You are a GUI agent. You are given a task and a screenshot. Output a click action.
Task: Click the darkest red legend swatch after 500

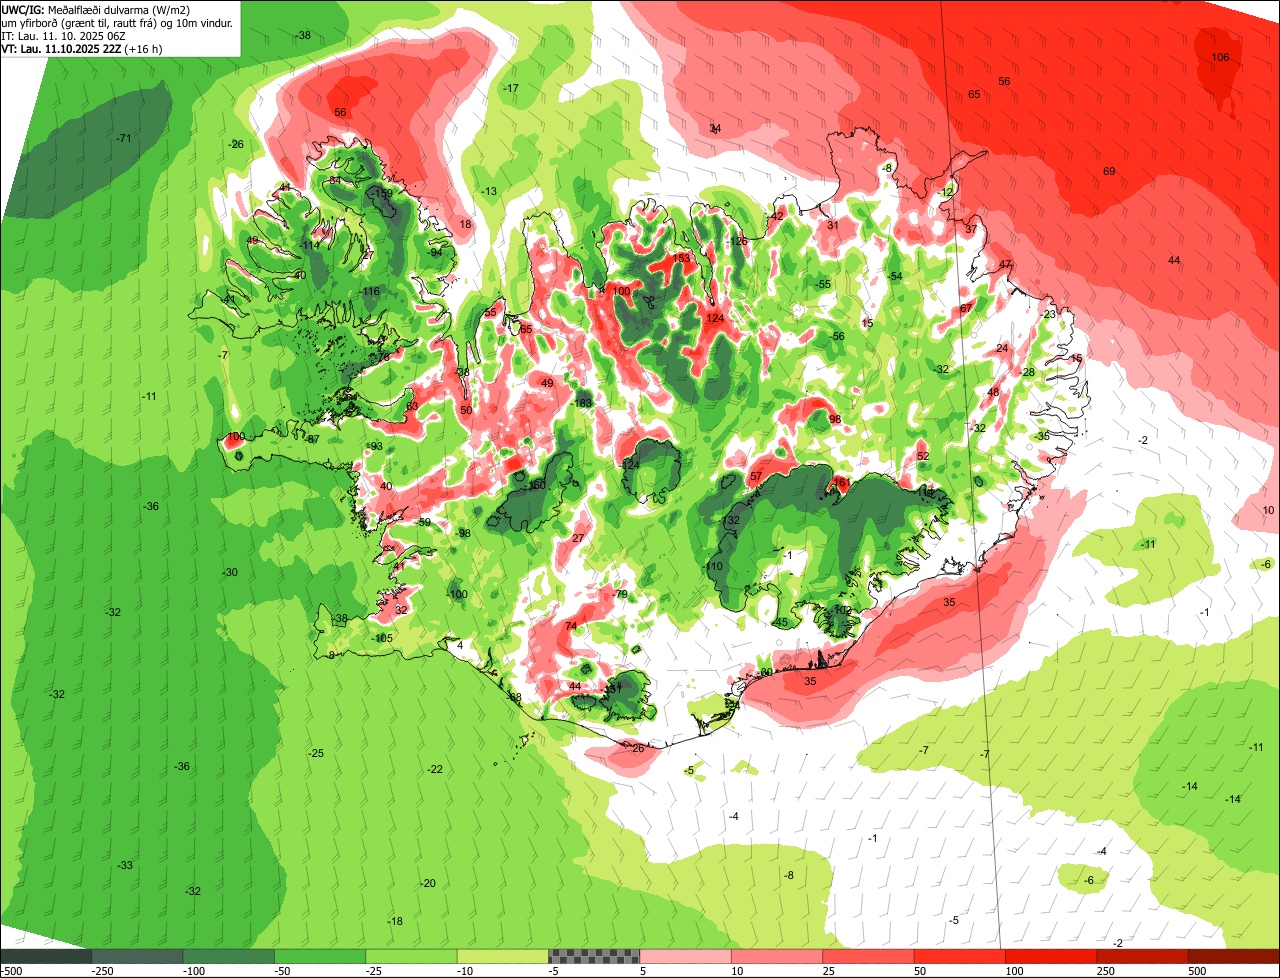tap(1234, 956)
